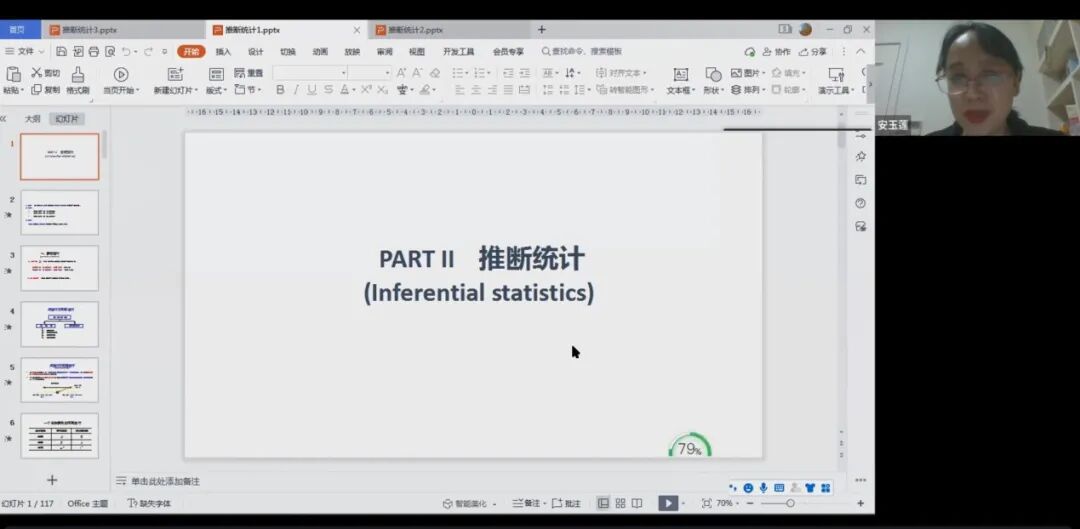
Task: Expand numbered list dropdown
Action: pos(488,73)
